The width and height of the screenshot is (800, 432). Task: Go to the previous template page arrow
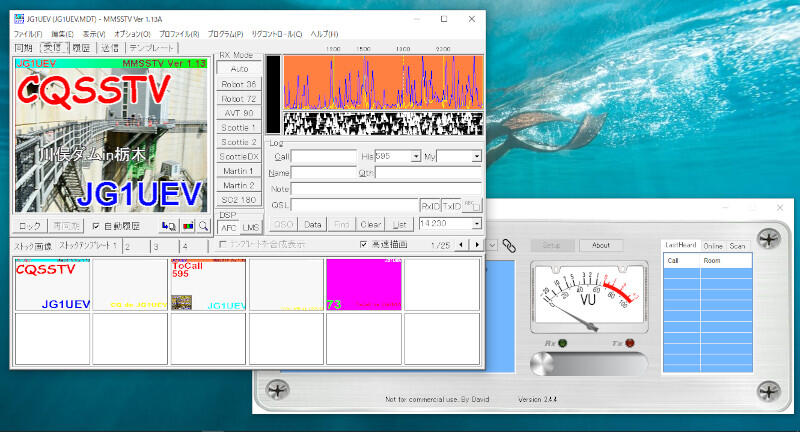(461, 245)
